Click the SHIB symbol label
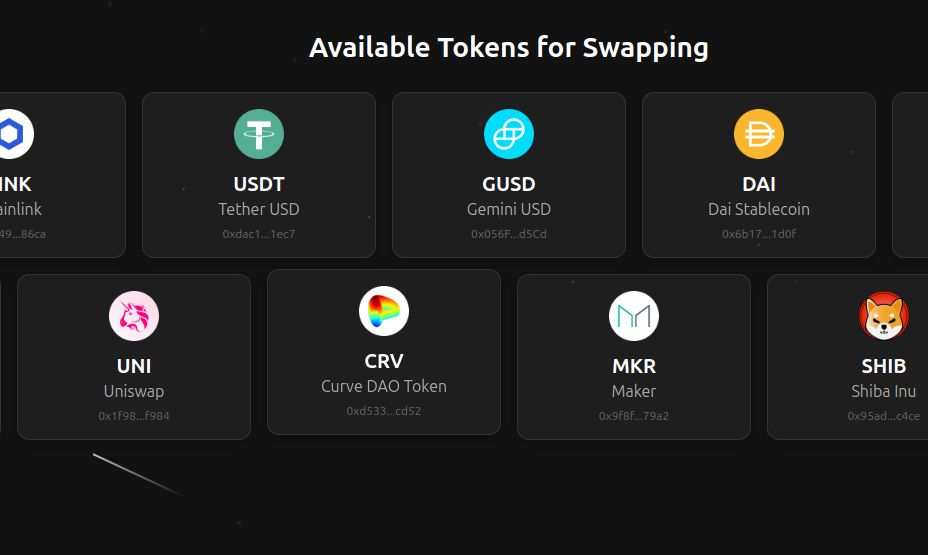This screenshot has height=555, width=928. click(x=884, y=366)
